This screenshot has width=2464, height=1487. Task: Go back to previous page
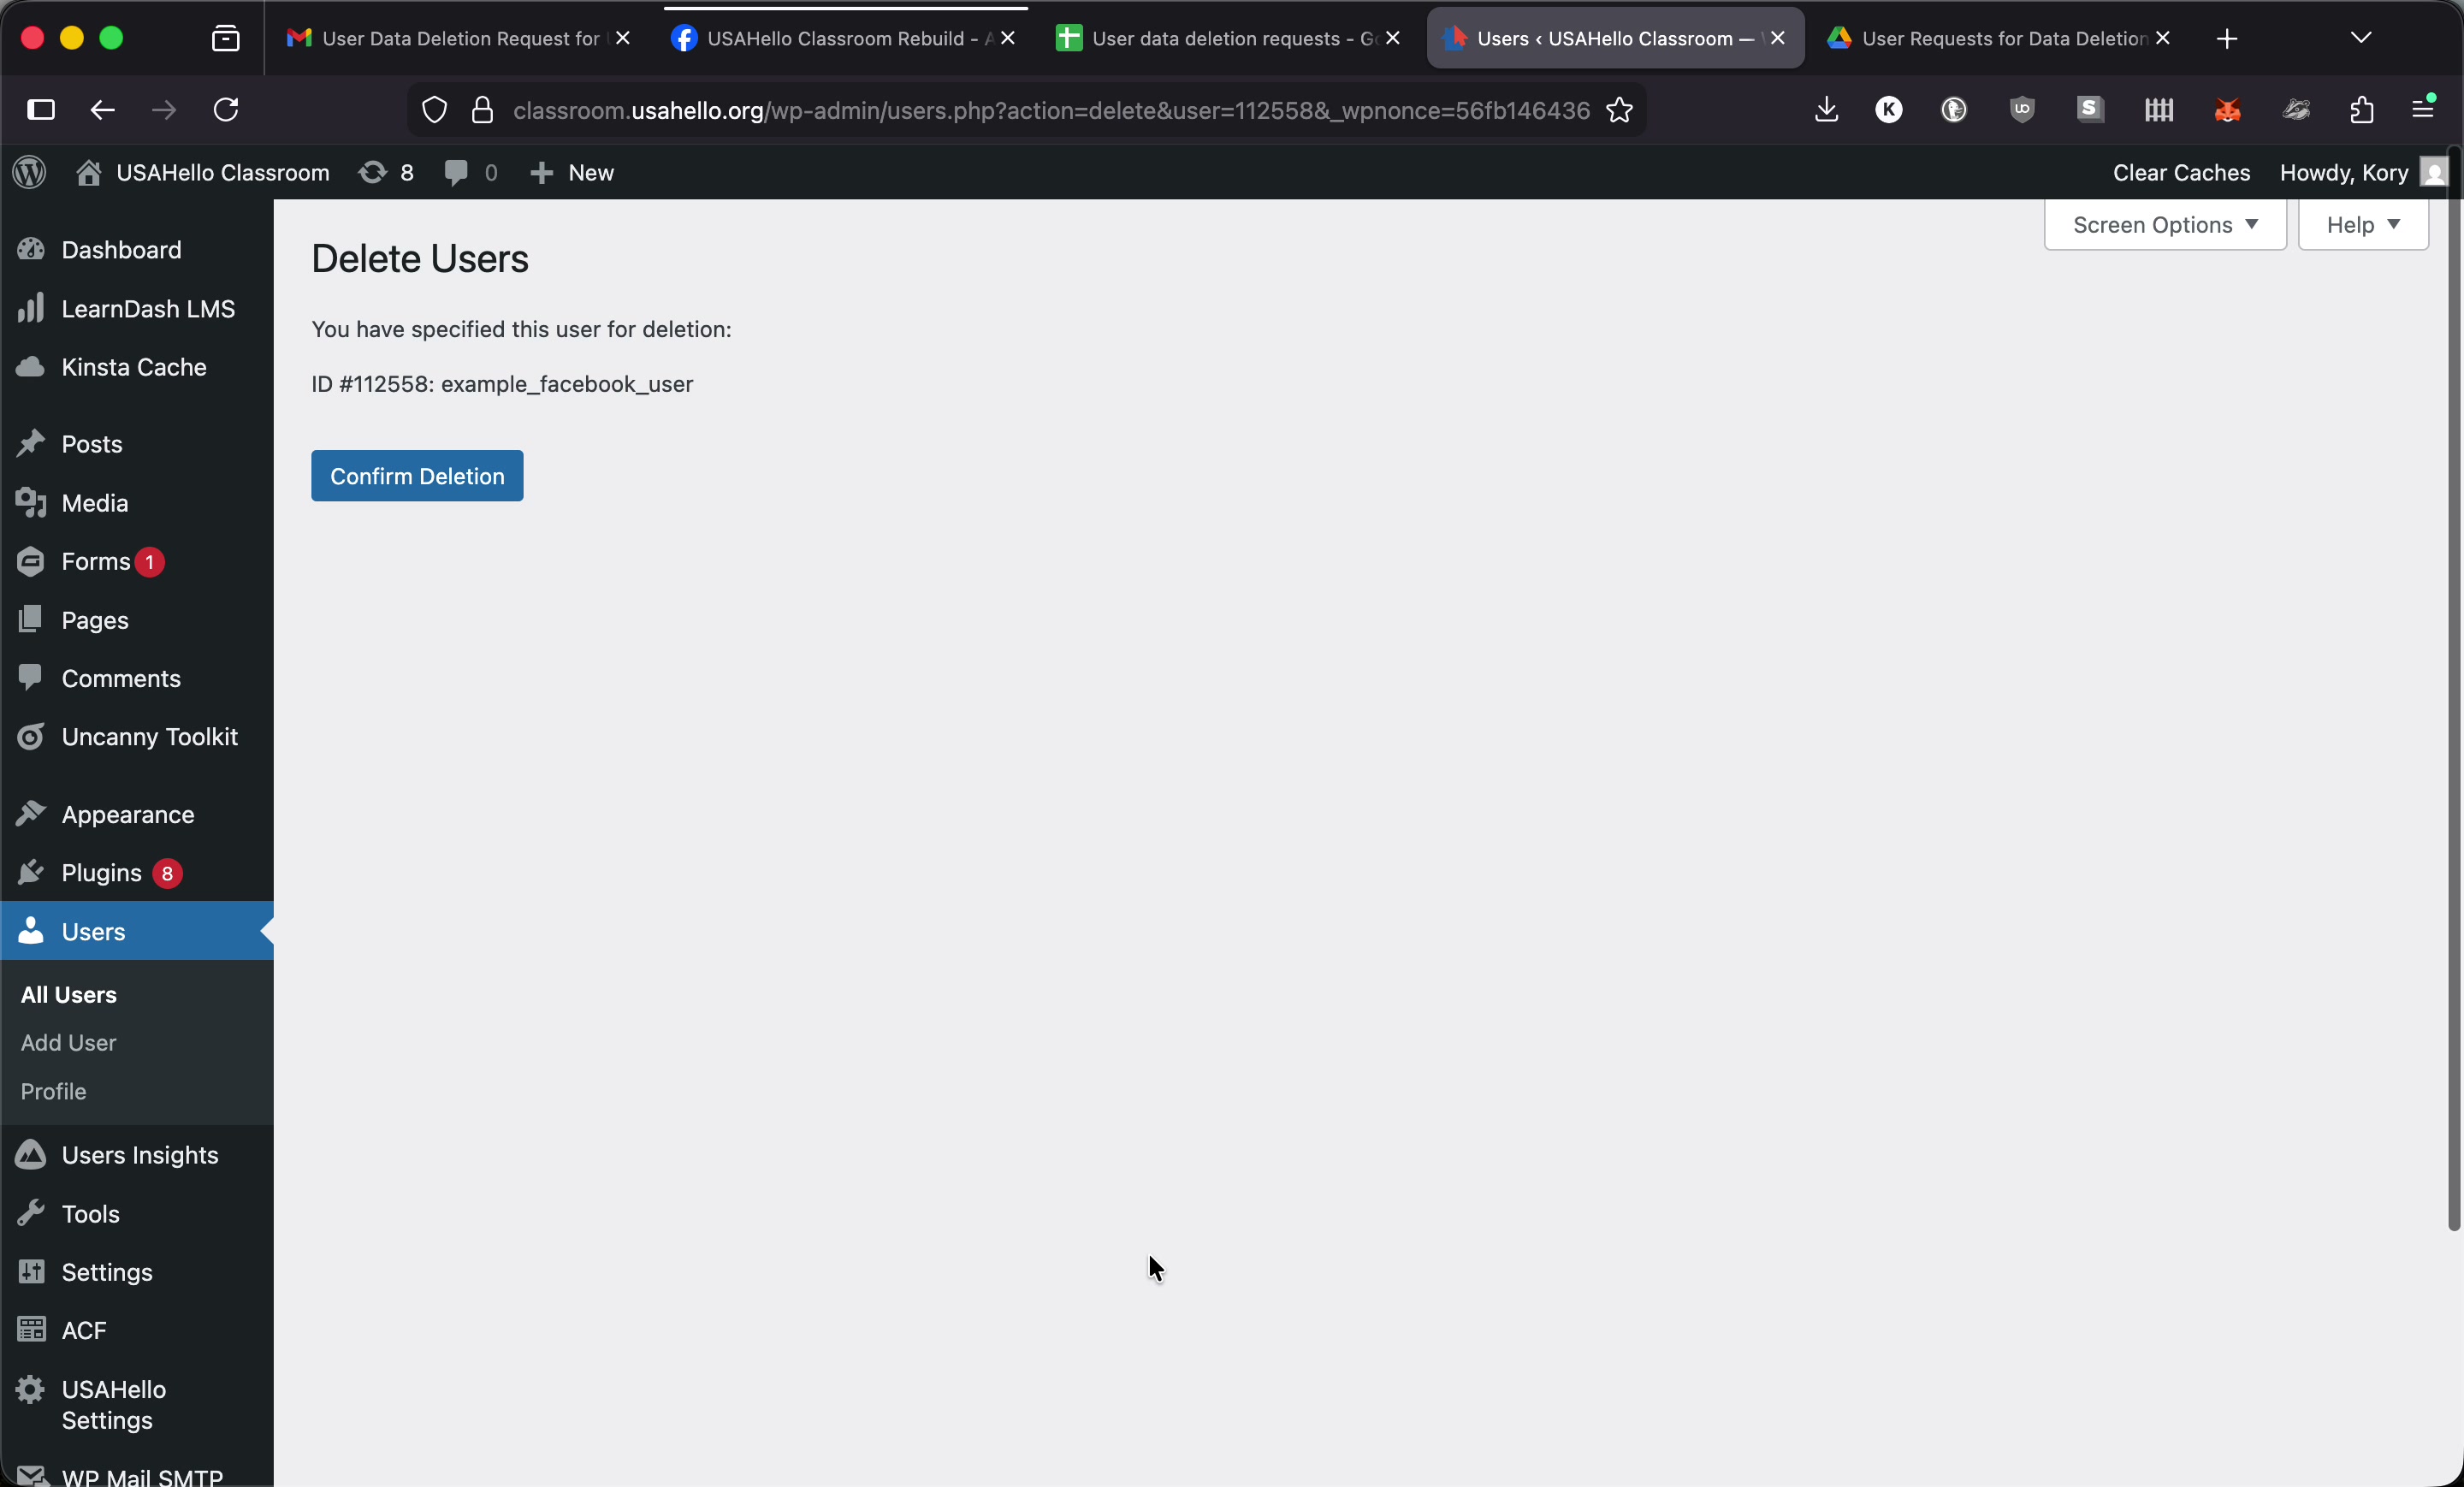pyautogui.click(x=103, y=110)
